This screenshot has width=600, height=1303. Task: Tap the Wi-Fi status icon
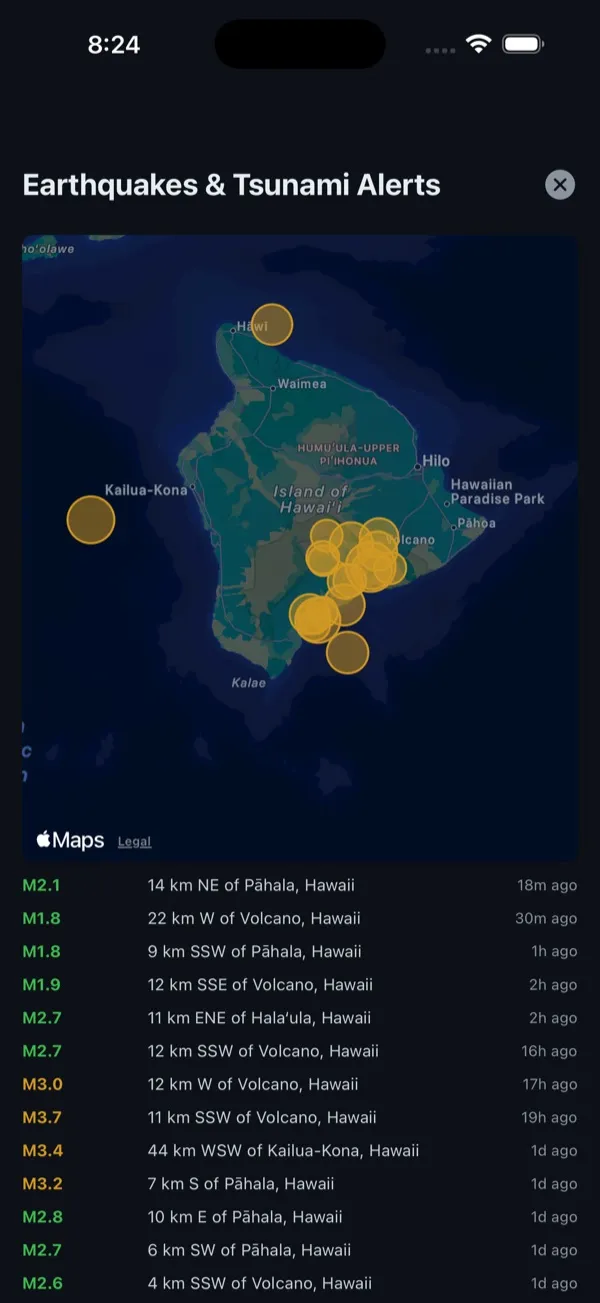tap(479, 44)
